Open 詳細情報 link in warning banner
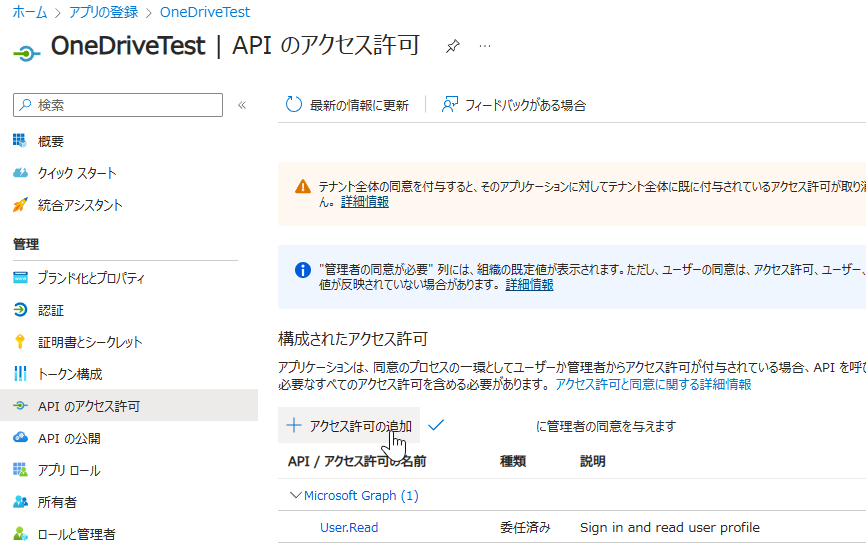This screenshot has width=866, height=556. pos(365,202)
